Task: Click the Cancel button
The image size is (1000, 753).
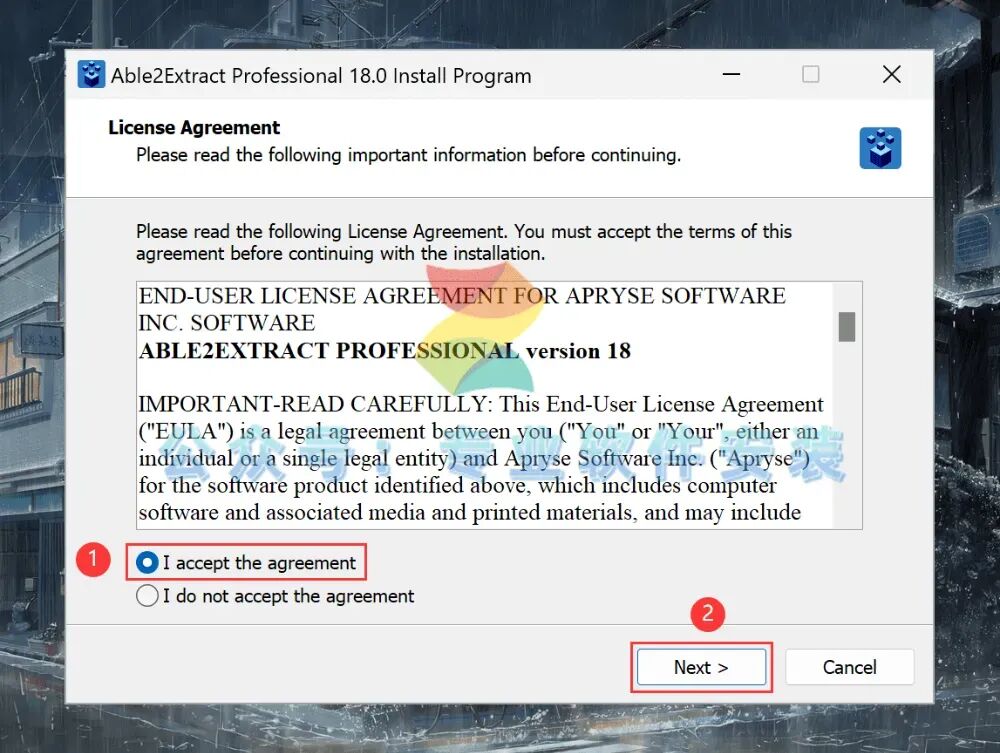Action: [x=849, y=667]
